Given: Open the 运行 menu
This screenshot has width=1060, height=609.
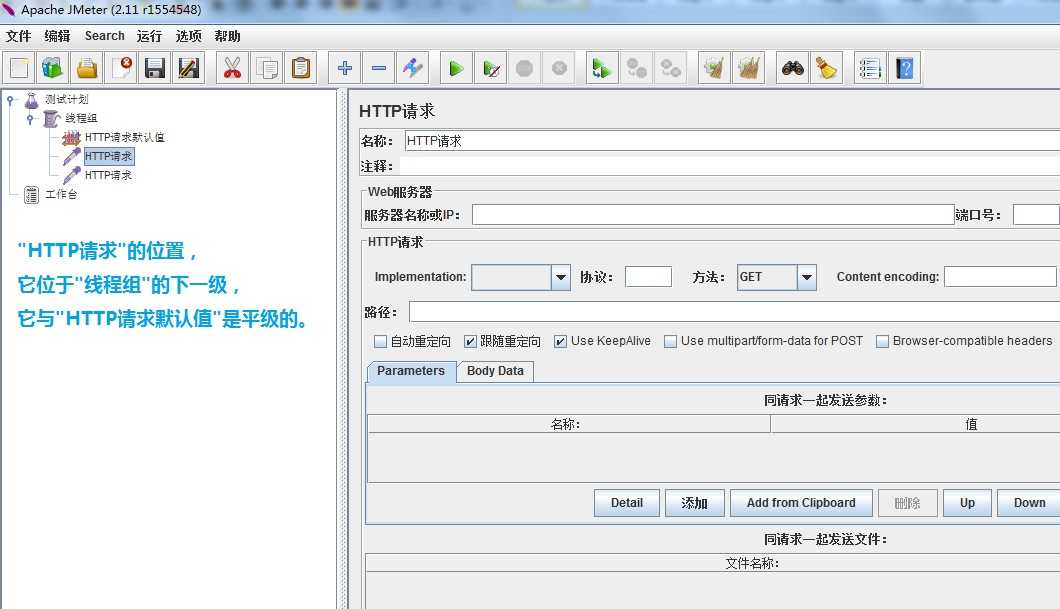Looking at the screenshot, I should pos(149,36).
